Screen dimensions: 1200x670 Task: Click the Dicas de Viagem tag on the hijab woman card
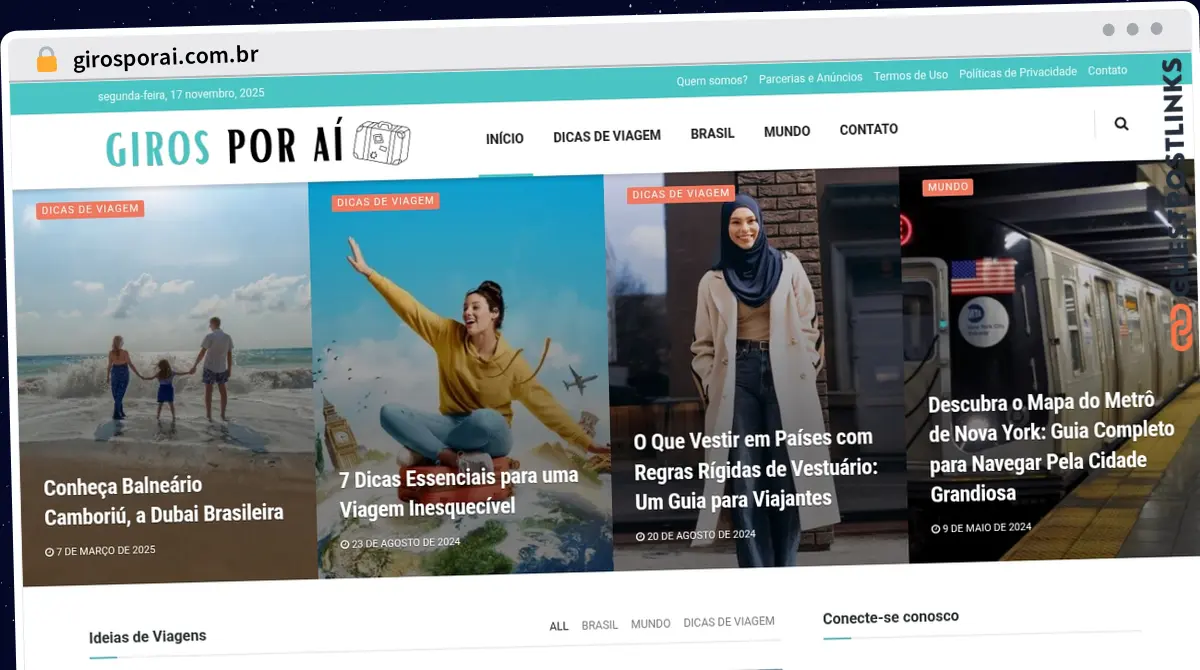tap(681, 194)
